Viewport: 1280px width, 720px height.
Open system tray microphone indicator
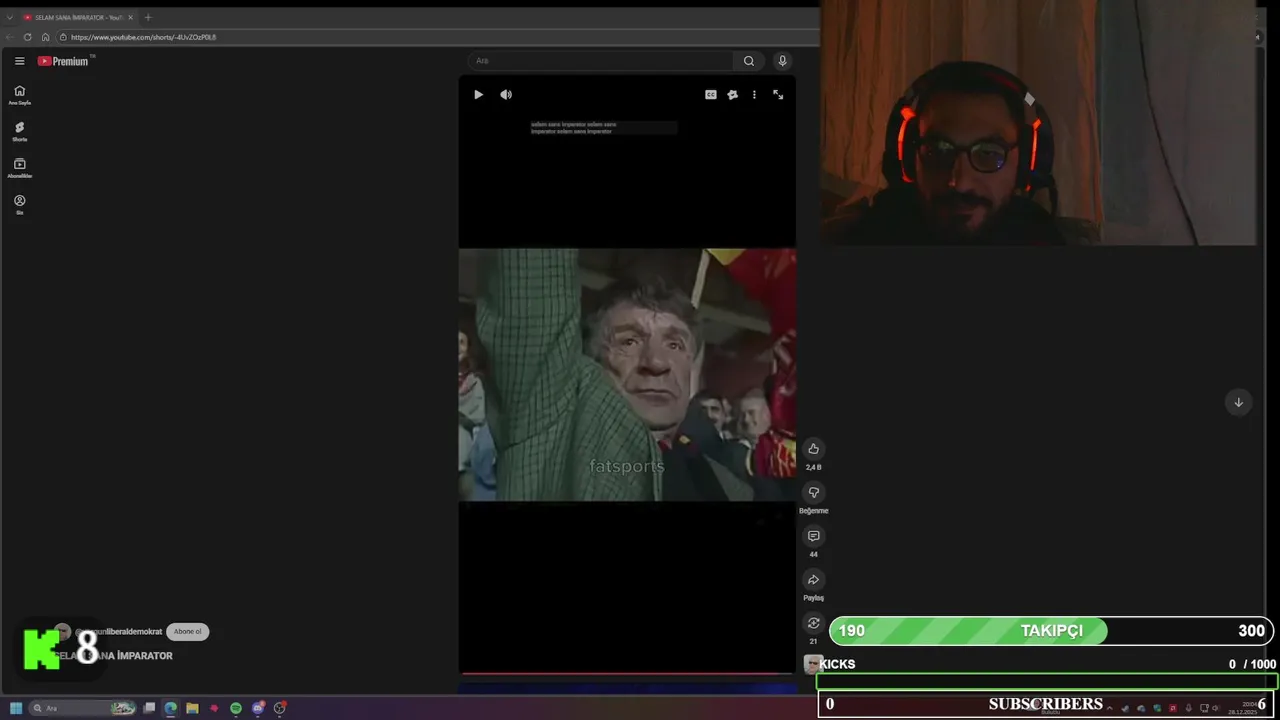[1188, 708]
